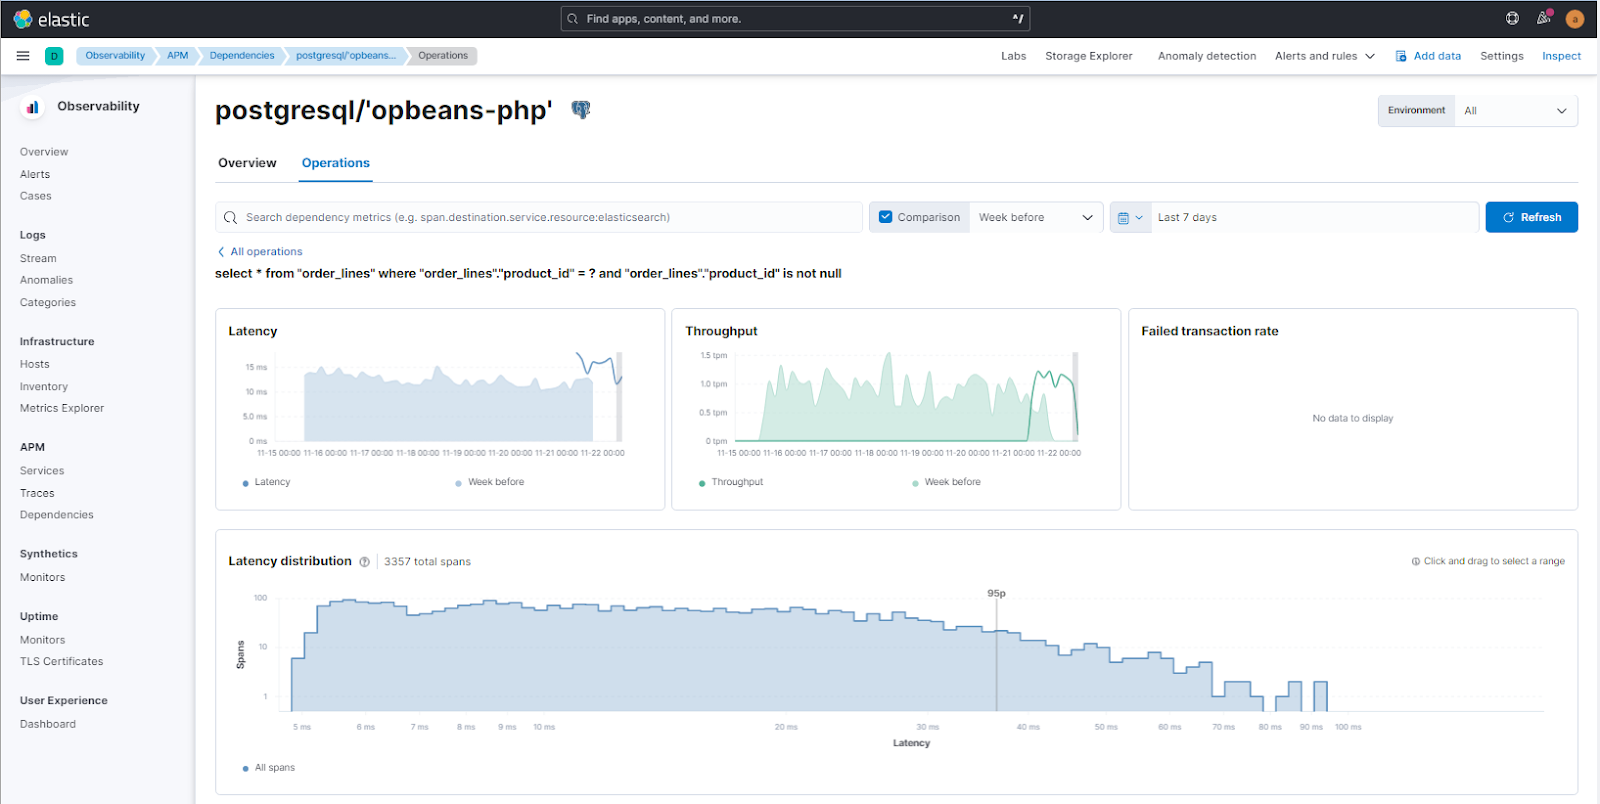Go back via All operations link
The height and width of the screenshot is (804, 1600).
(x=266, y=252)
